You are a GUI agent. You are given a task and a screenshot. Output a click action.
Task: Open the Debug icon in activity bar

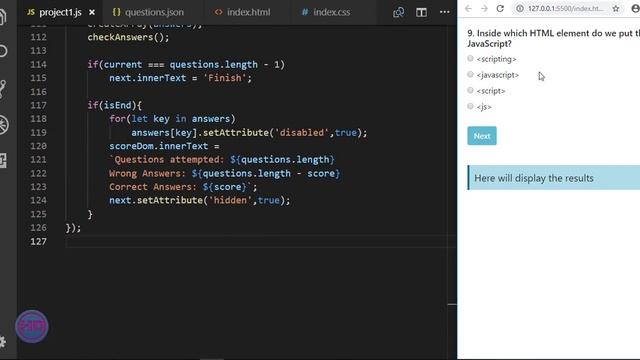click(x=3, y=124)
